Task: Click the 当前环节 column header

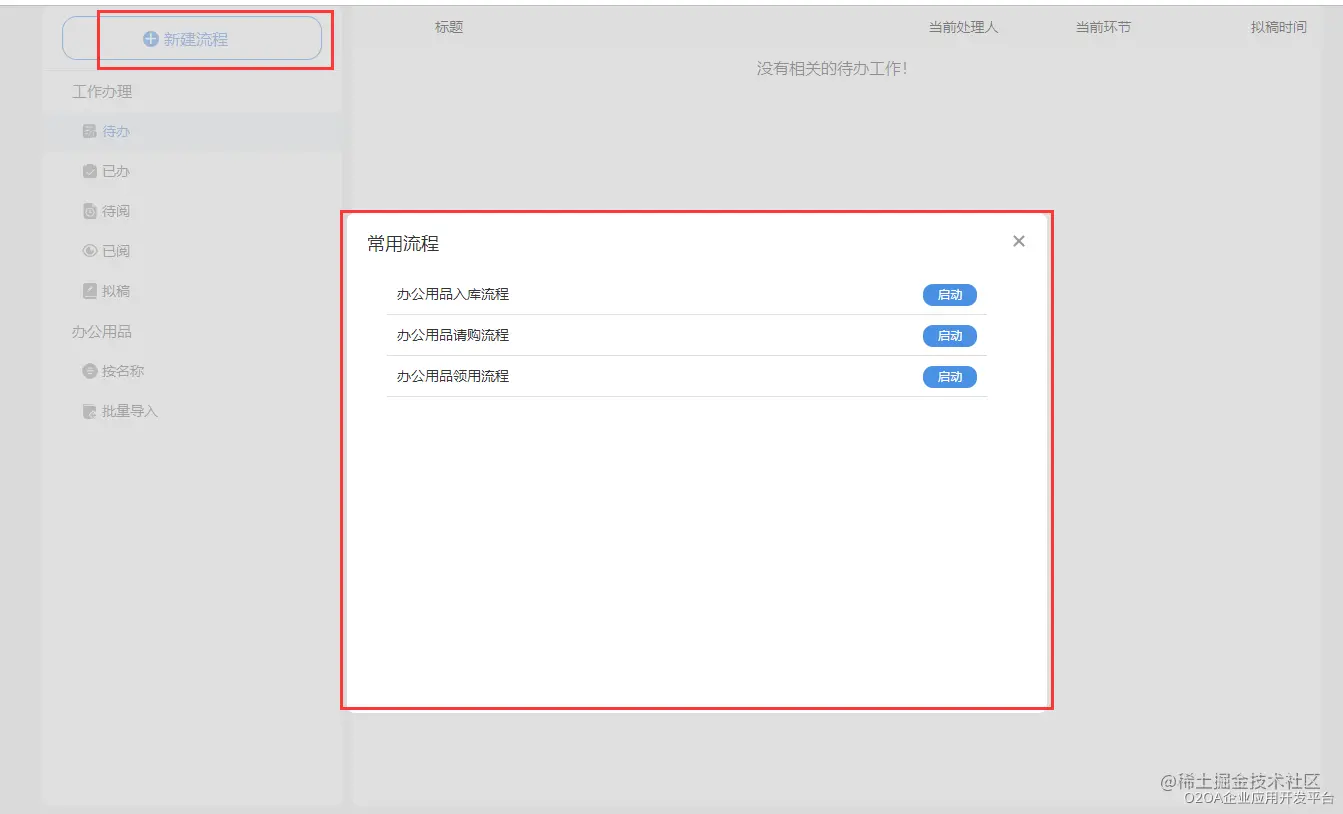Action: point(1103,27)
